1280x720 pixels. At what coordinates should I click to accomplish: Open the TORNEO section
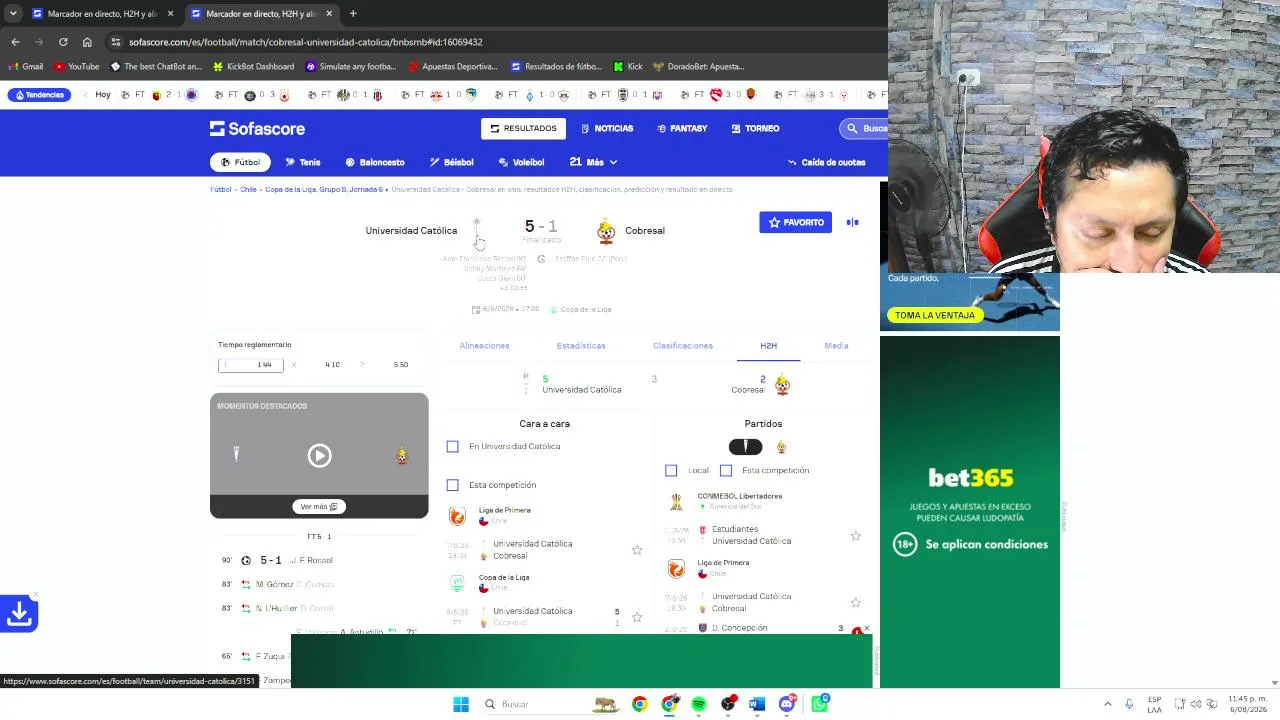[755, 128]
